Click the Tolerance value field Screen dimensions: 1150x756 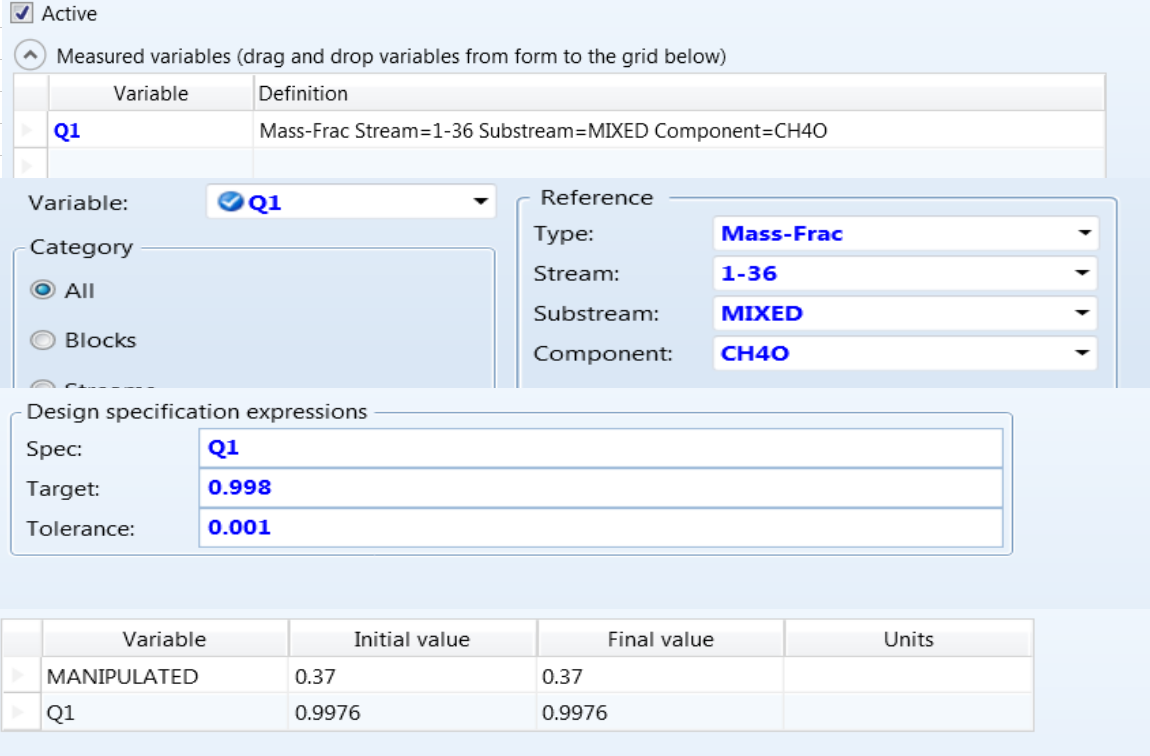600,528
